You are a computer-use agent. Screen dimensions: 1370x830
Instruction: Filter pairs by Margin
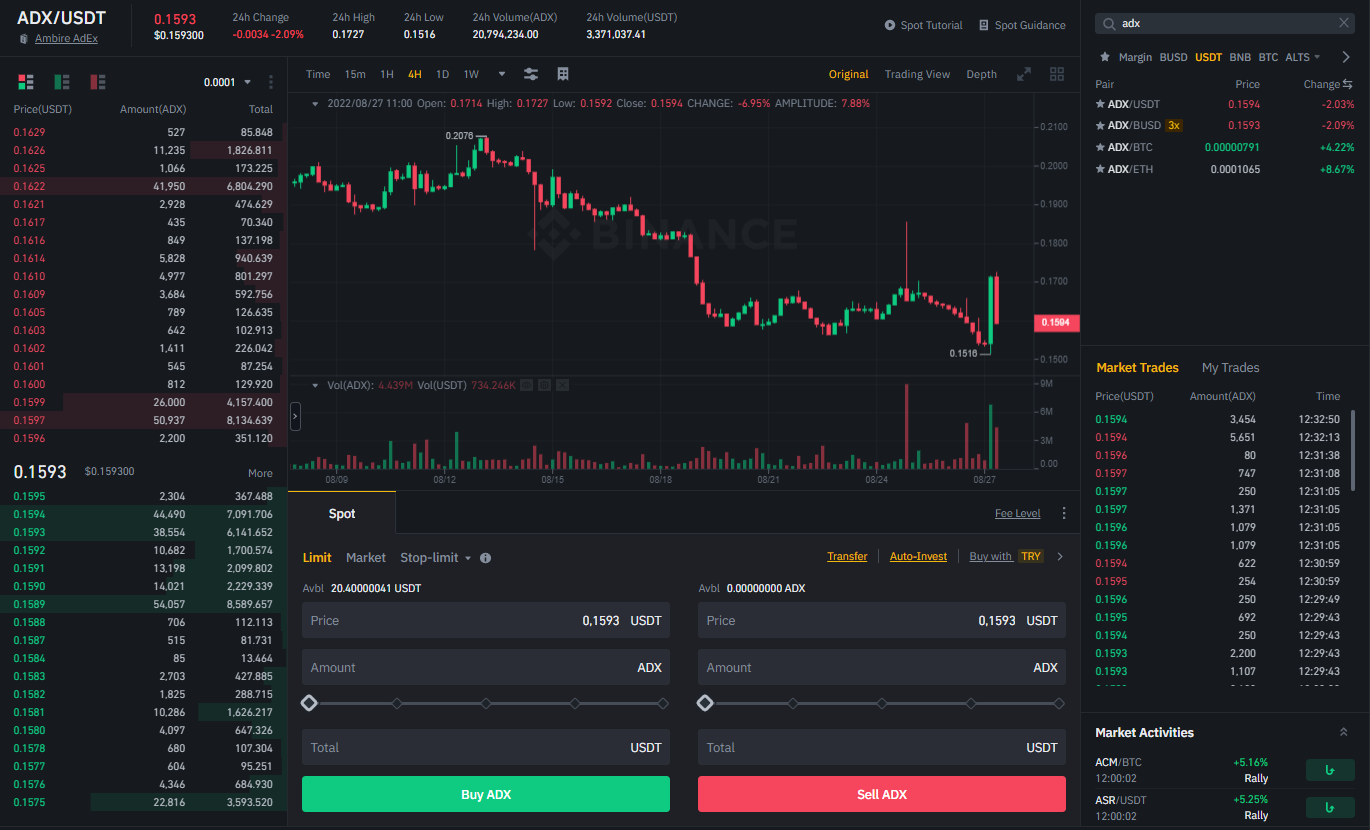1135,57
